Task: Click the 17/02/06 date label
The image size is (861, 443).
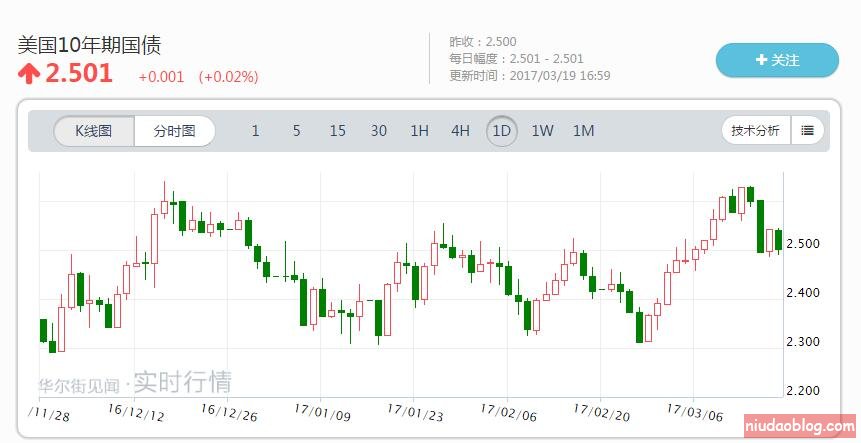Action: [508, 412]
